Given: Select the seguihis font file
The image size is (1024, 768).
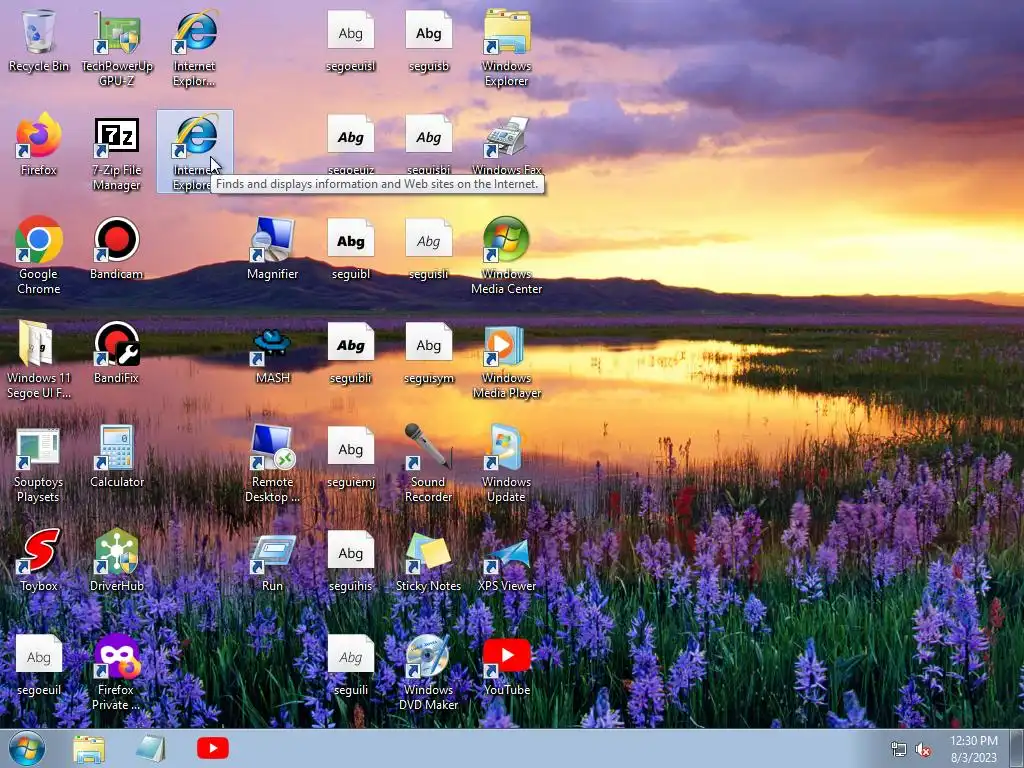Looking at the screenshot, I should (351, 560).
